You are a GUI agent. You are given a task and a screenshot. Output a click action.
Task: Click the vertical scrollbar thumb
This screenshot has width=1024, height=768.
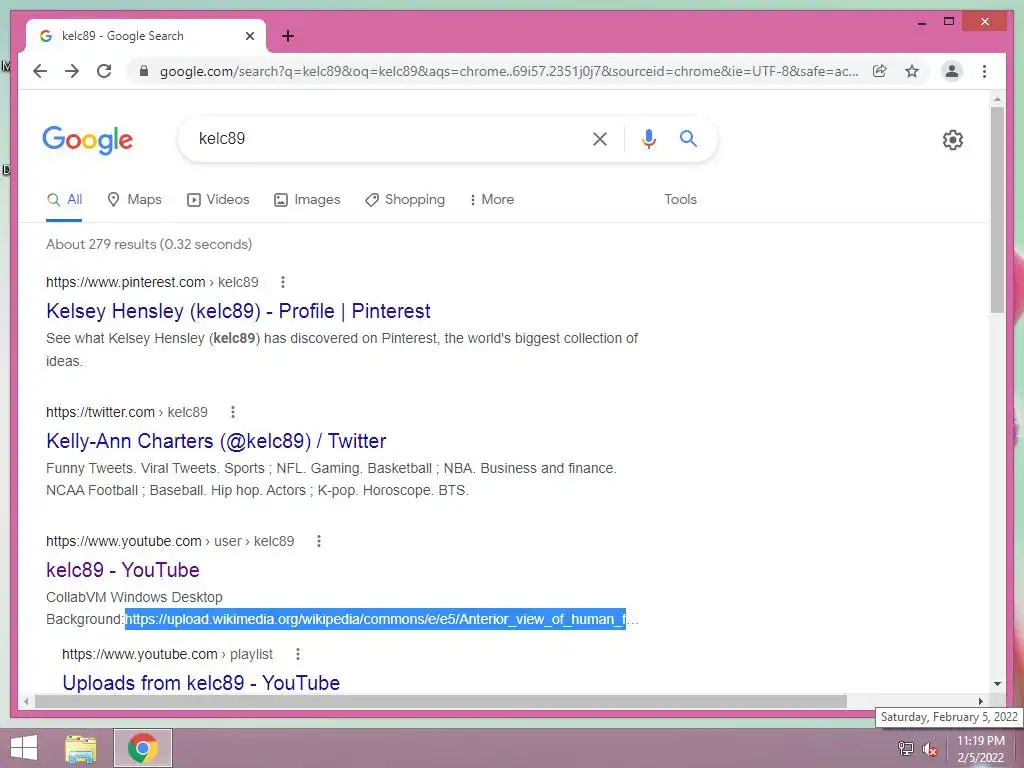(997, 210)
